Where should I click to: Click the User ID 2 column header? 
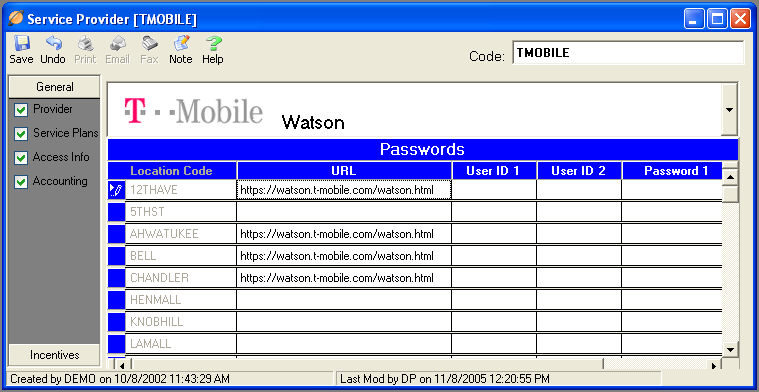579,171
